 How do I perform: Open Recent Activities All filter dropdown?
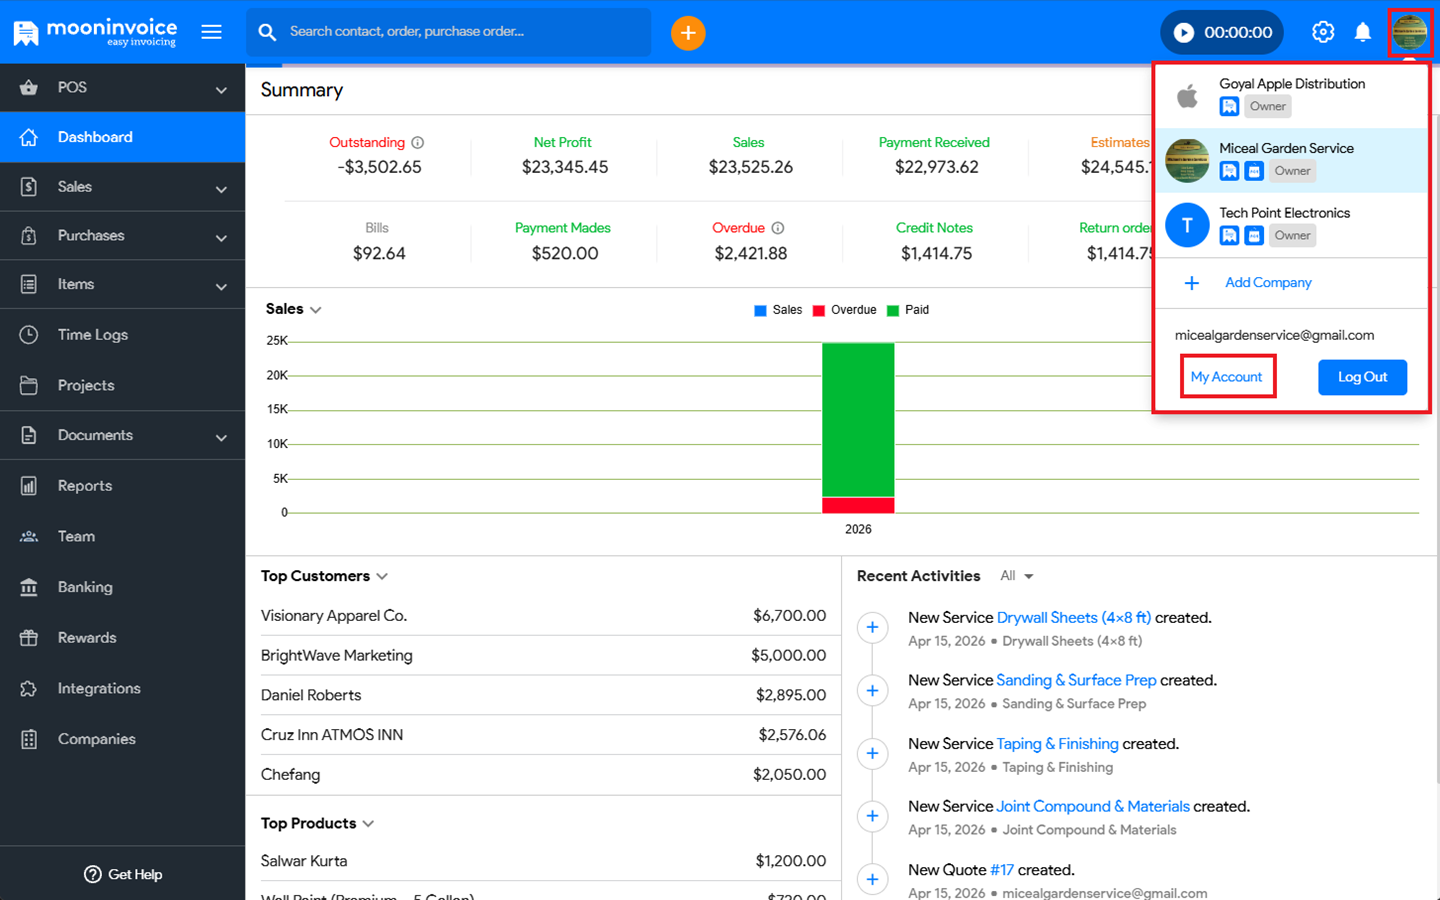tap(1016, 576)
